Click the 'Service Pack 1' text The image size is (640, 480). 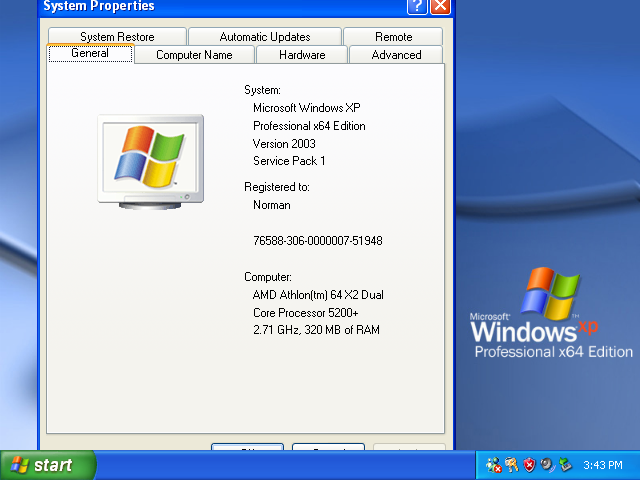[289, 161]
